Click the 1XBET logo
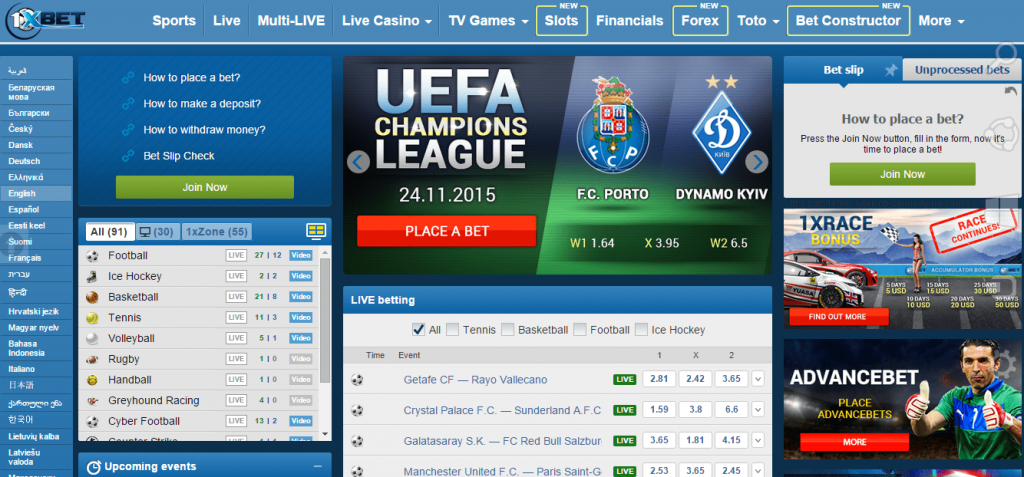Screen dimensions: 1024x477 (44, 20)
